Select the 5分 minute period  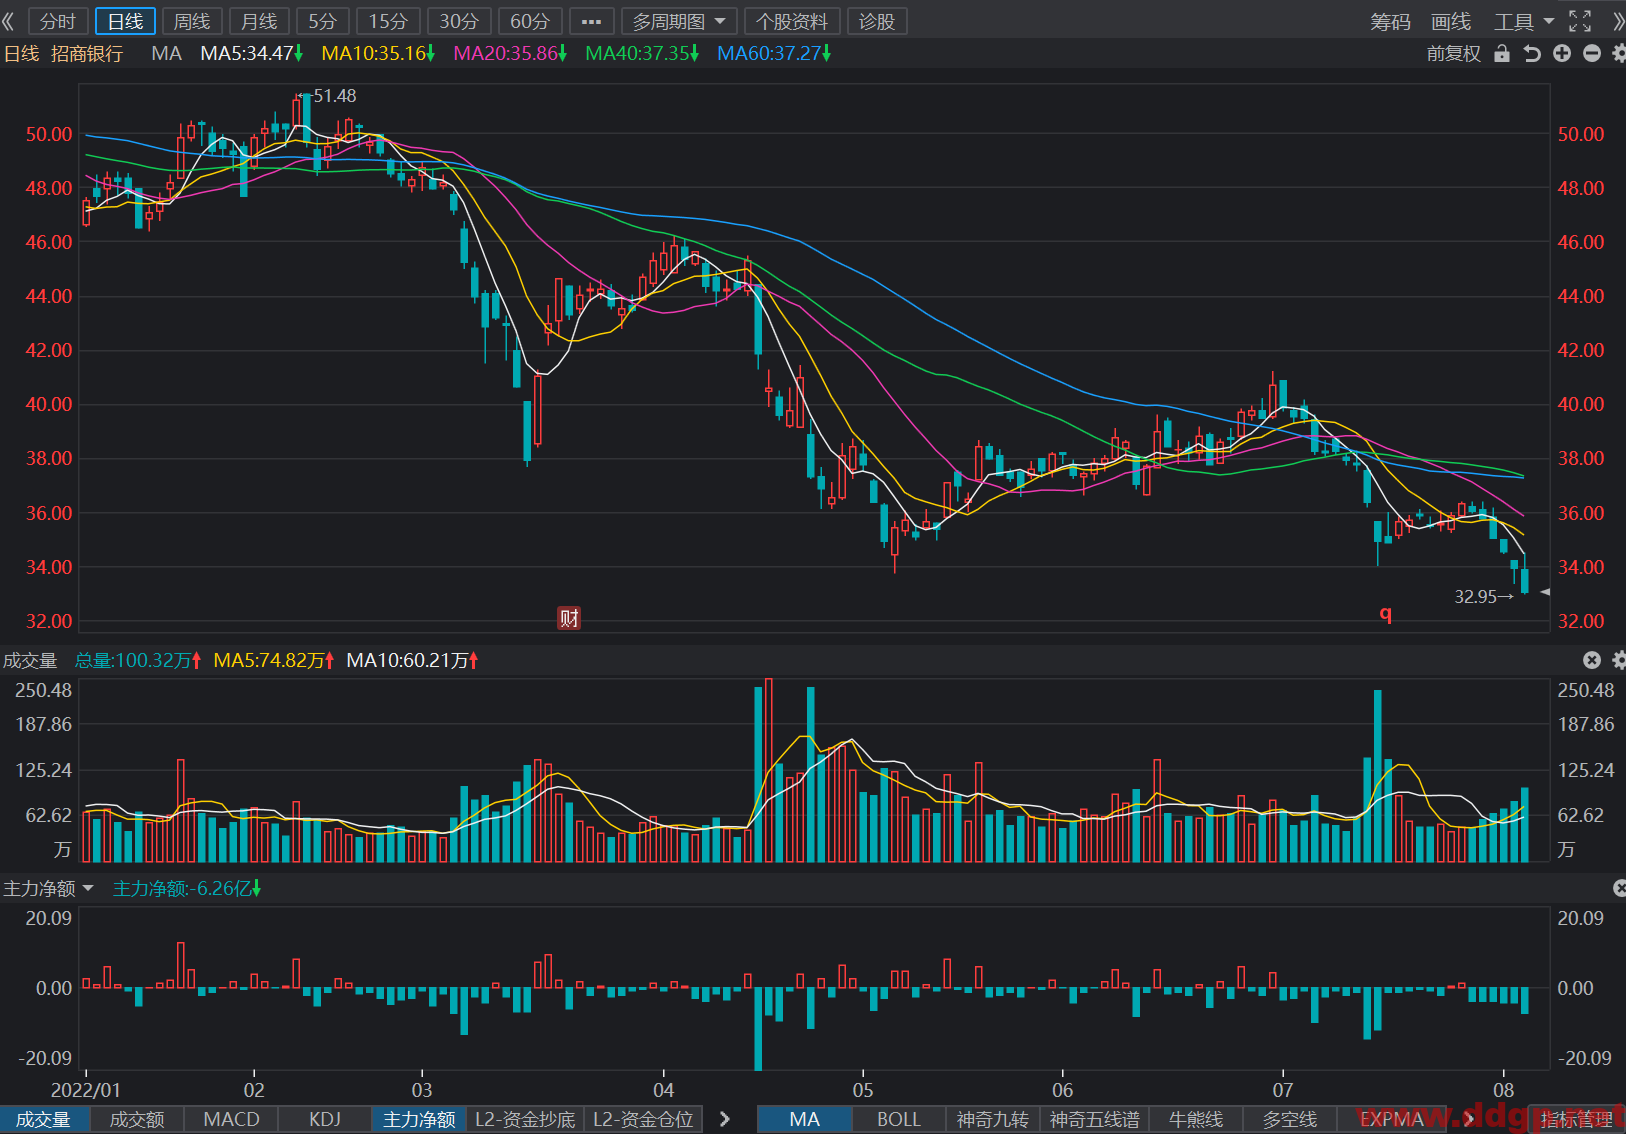coord(322,21)
